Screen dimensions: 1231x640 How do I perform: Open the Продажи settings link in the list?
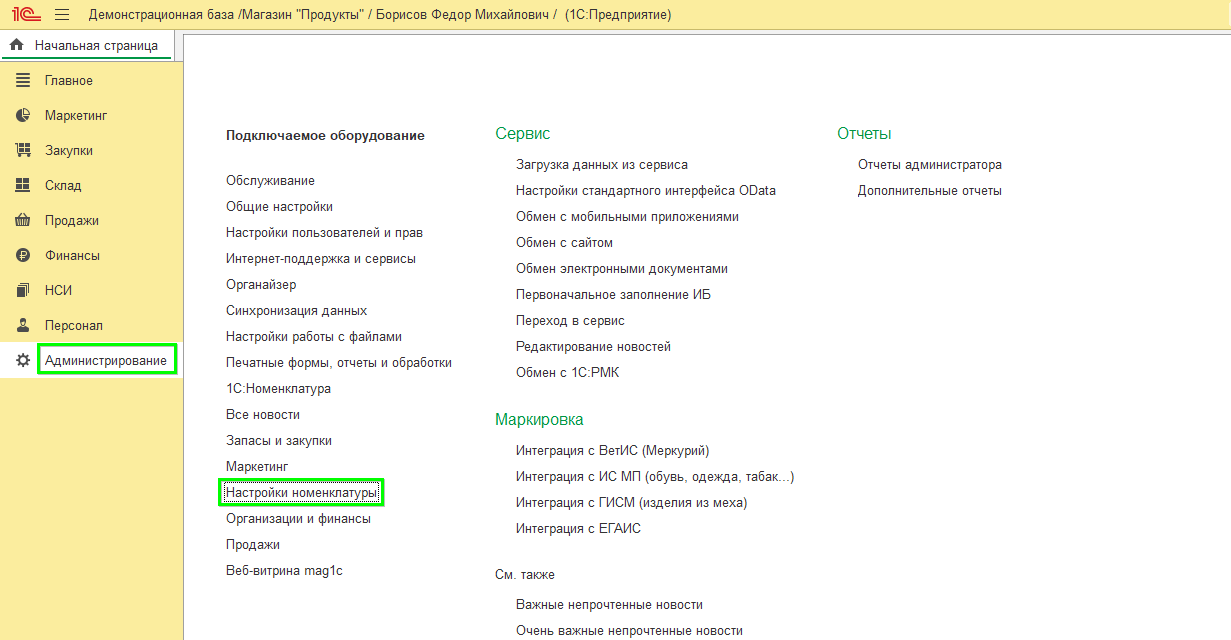(x=253, y=544)
